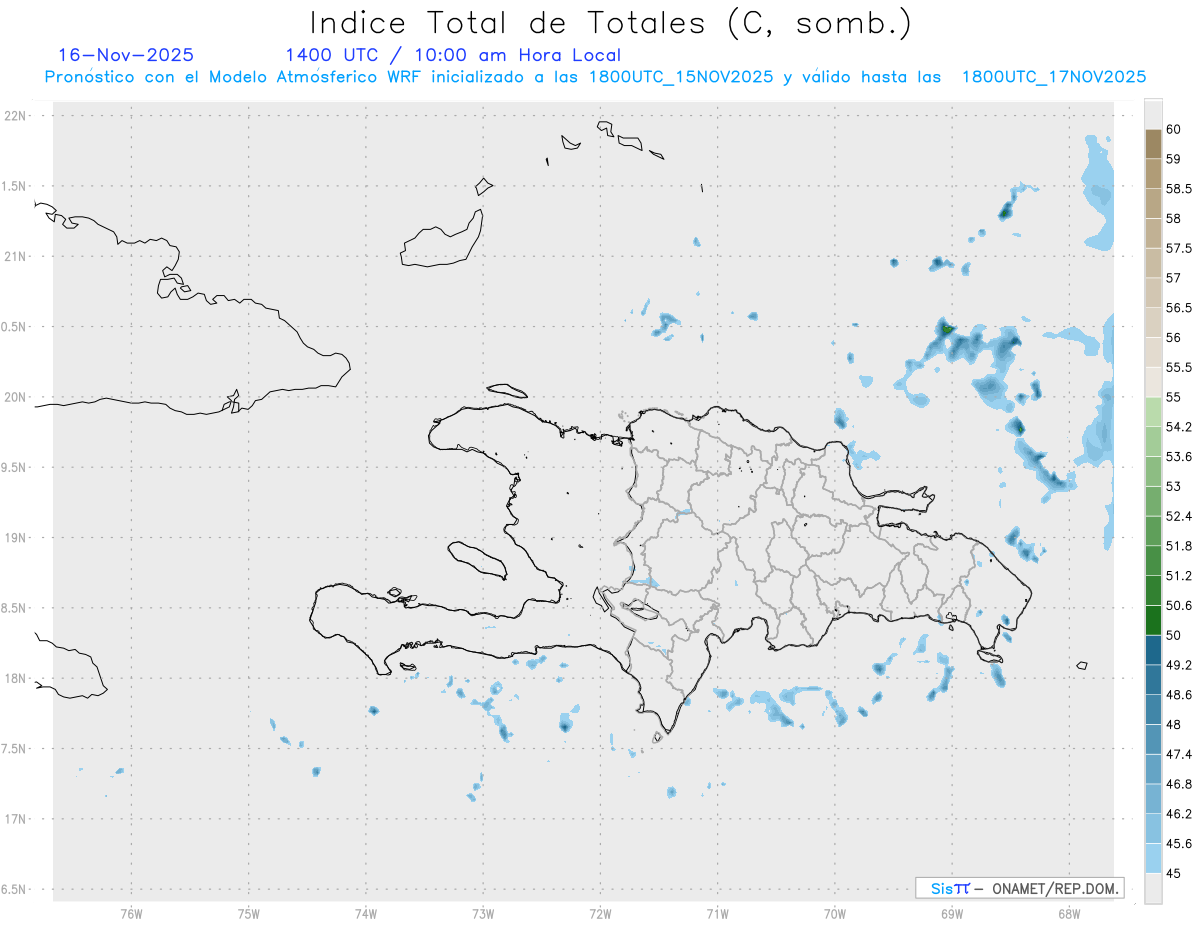Click the latitude label '20N'
1200x927 pixels.
point(14,397)
